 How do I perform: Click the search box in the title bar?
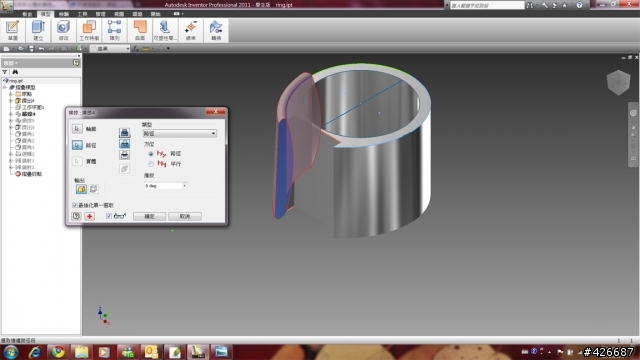pos(487,5)
